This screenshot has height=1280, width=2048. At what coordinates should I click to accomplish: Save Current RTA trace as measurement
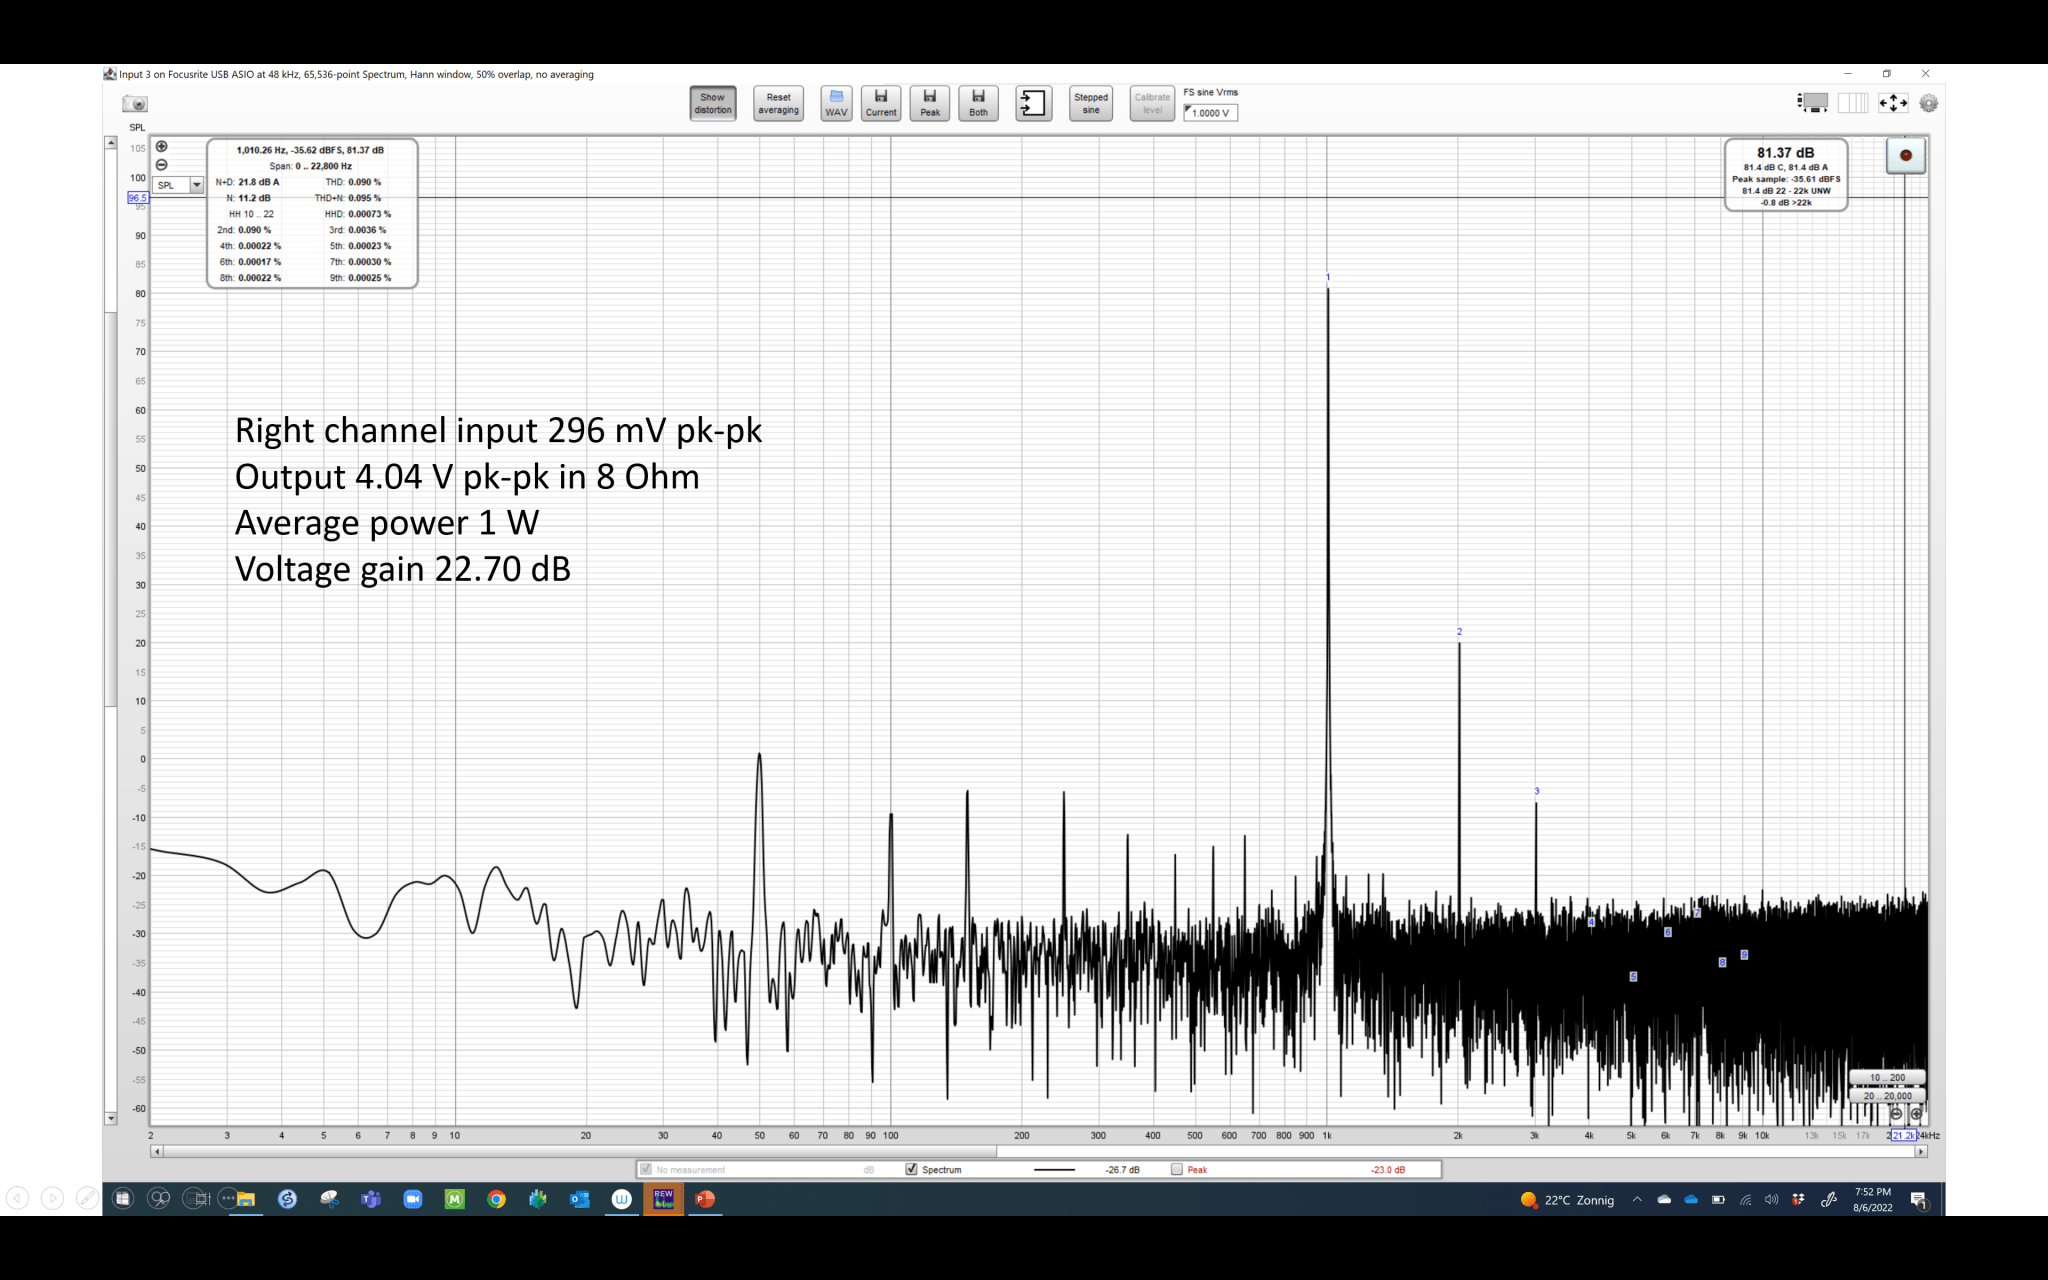point(881,104)
